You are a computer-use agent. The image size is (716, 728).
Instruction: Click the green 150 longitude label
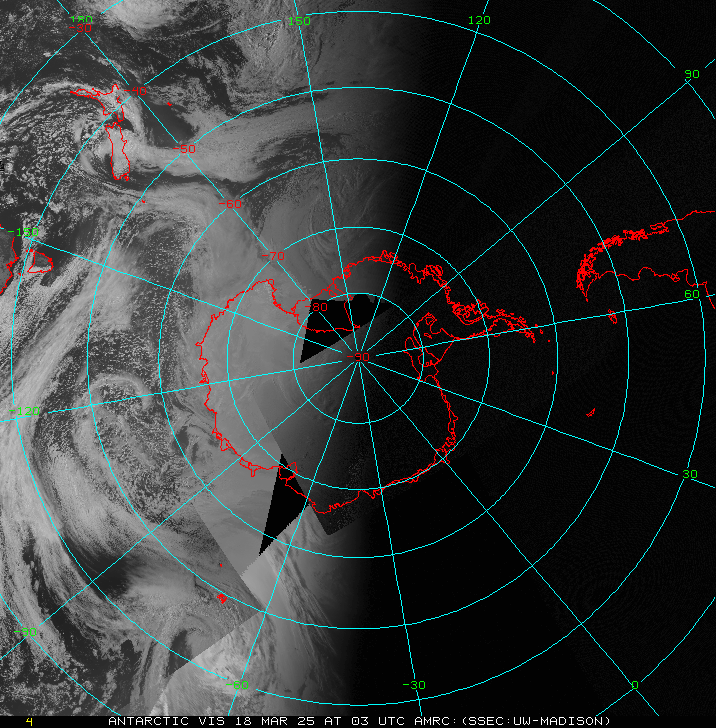tap(299, 21)
